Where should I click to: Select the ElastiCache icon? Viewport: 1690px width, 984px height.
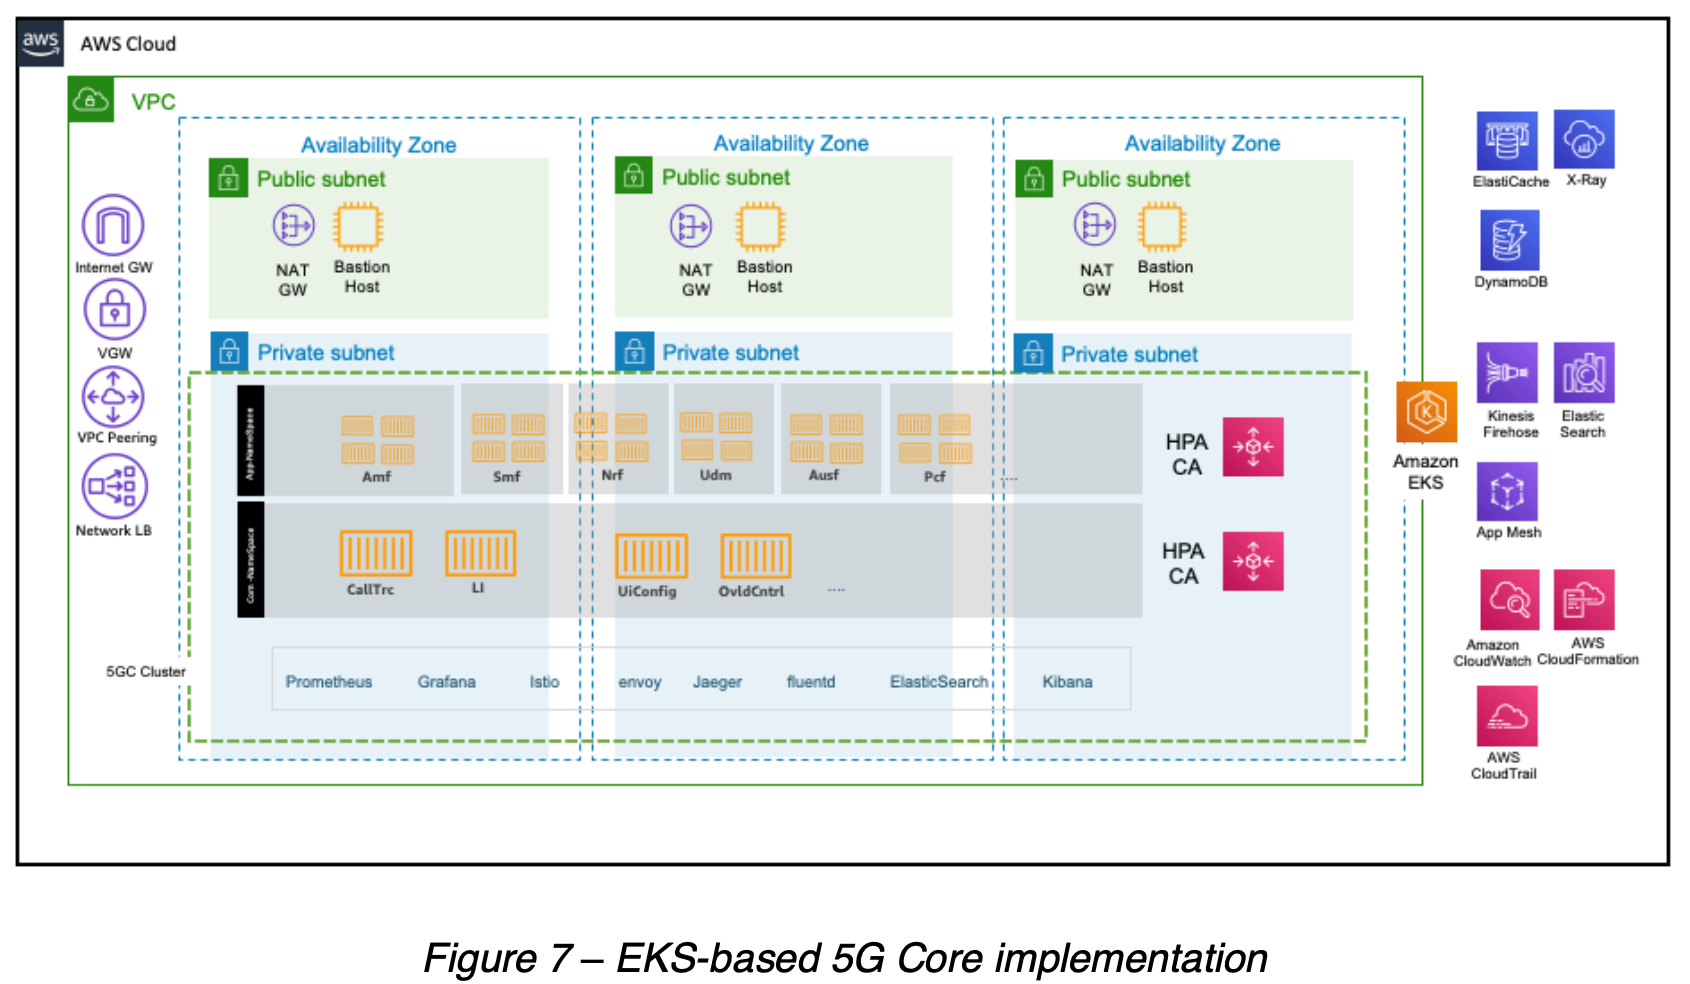[x=1507, y=141]
